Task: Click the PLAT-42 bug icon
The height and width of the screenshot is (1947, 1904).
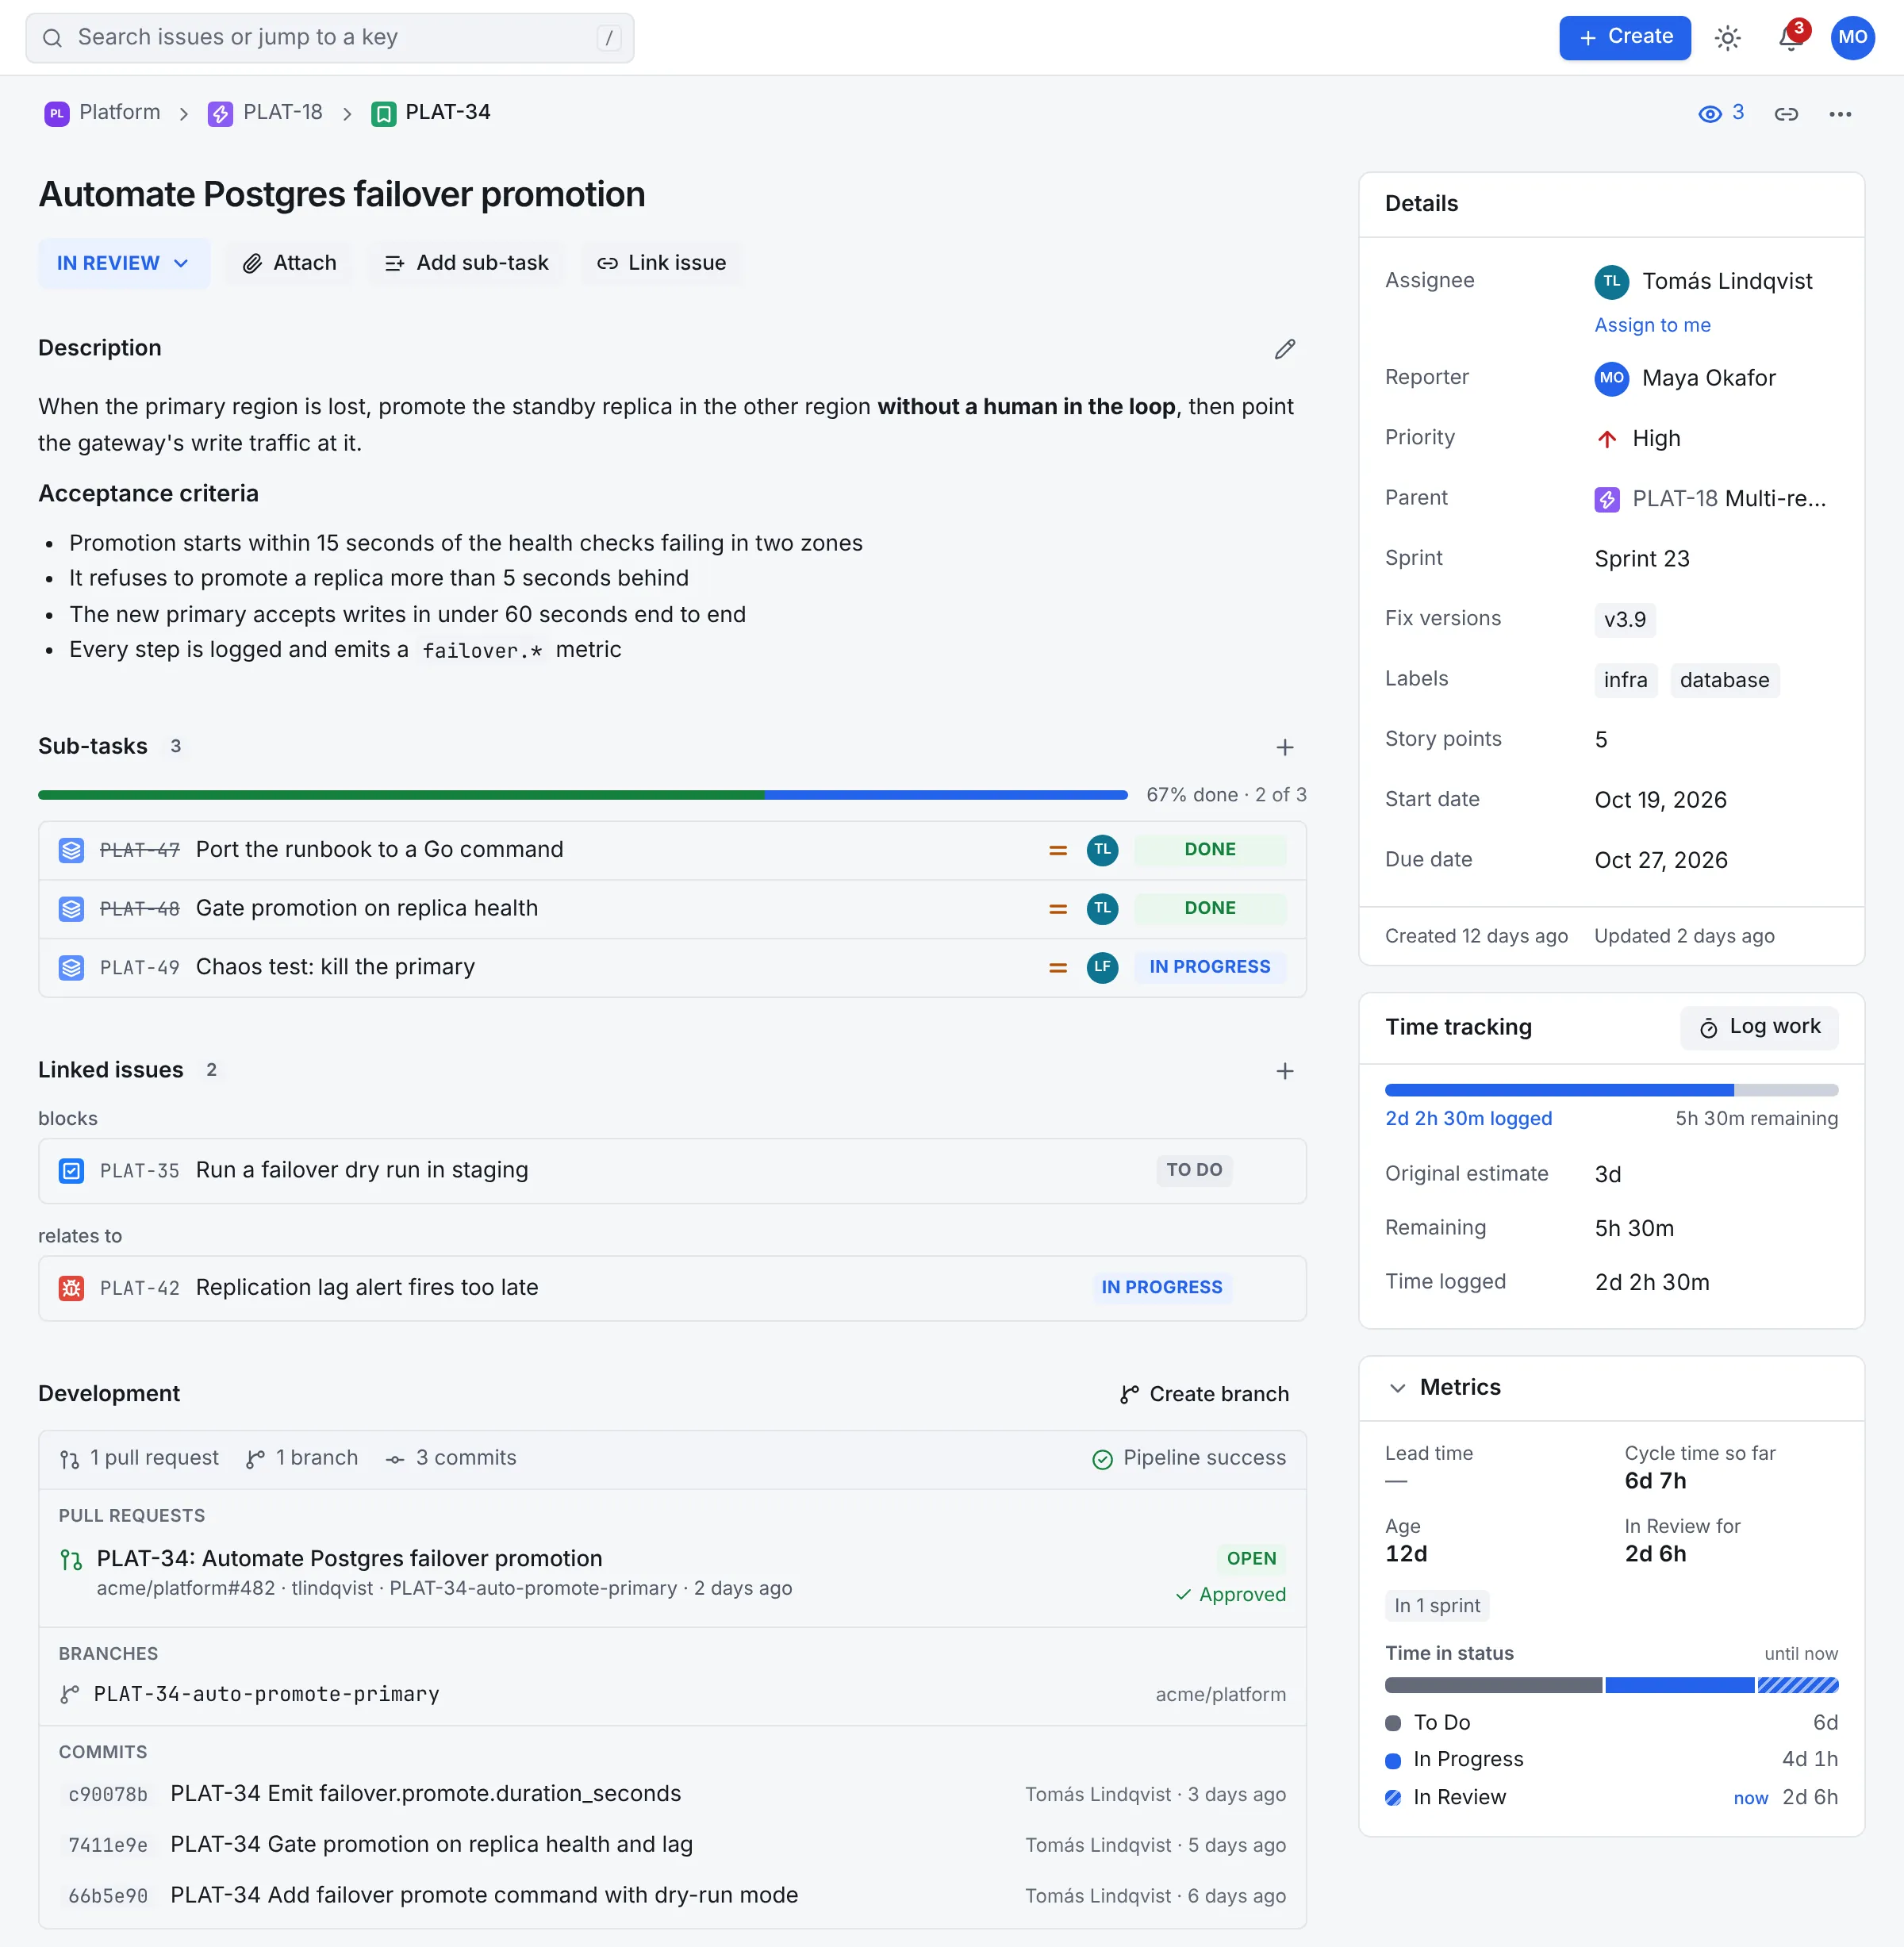Action: point(71,1288)
